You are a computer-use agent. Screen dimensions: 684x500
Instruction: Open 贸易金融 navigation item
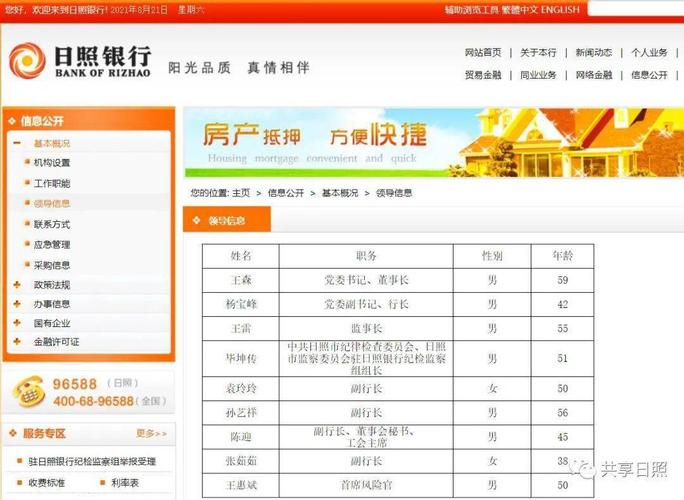[483, 75]
